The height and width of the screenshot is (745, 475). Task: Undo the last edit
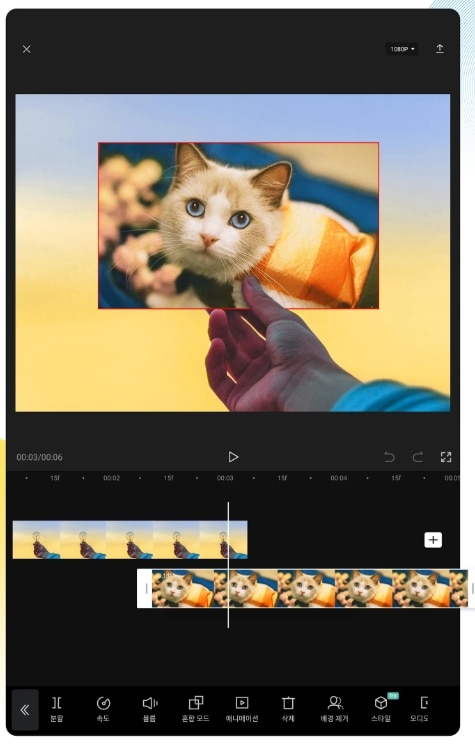click(389, 457)
